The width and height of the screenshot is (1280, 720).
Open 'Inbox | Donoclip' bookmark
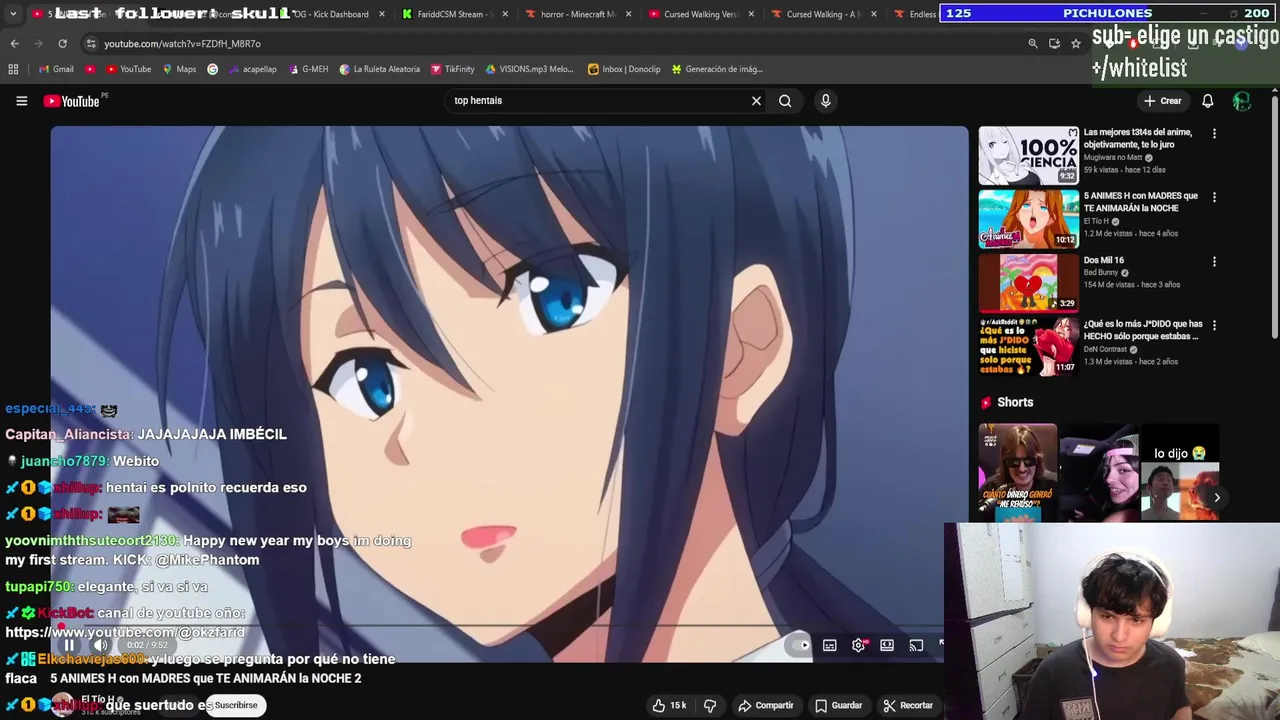click(624, 69)
